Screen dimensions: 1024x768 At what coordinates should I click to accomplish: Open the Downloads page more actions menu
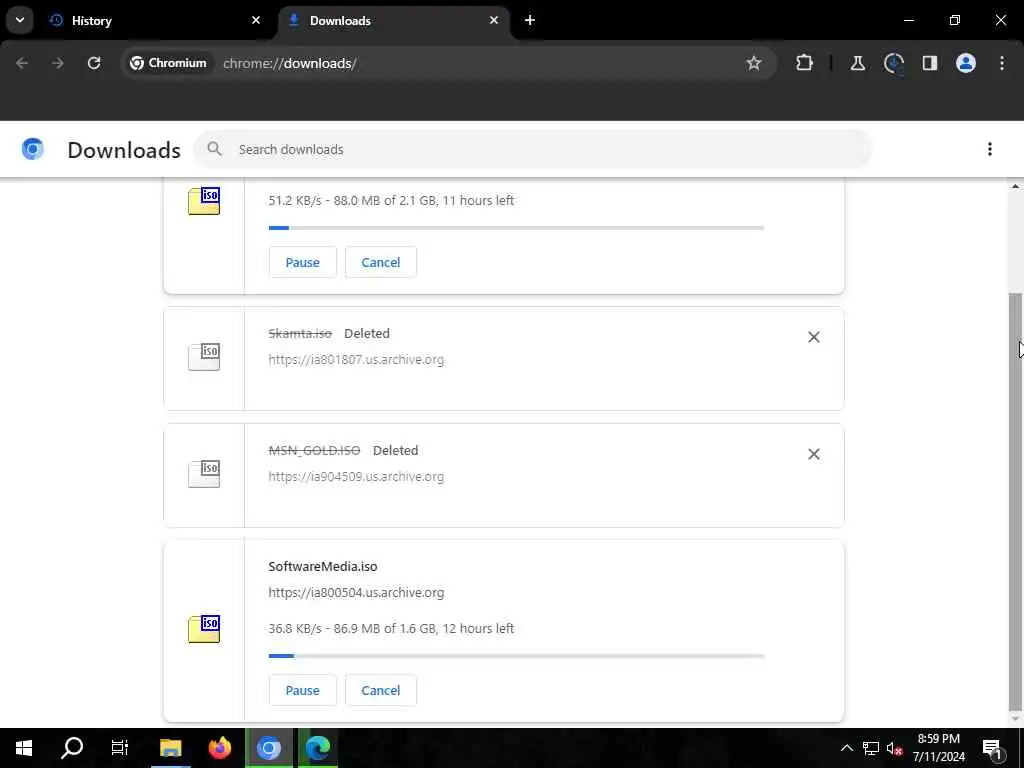click(989, 150)
